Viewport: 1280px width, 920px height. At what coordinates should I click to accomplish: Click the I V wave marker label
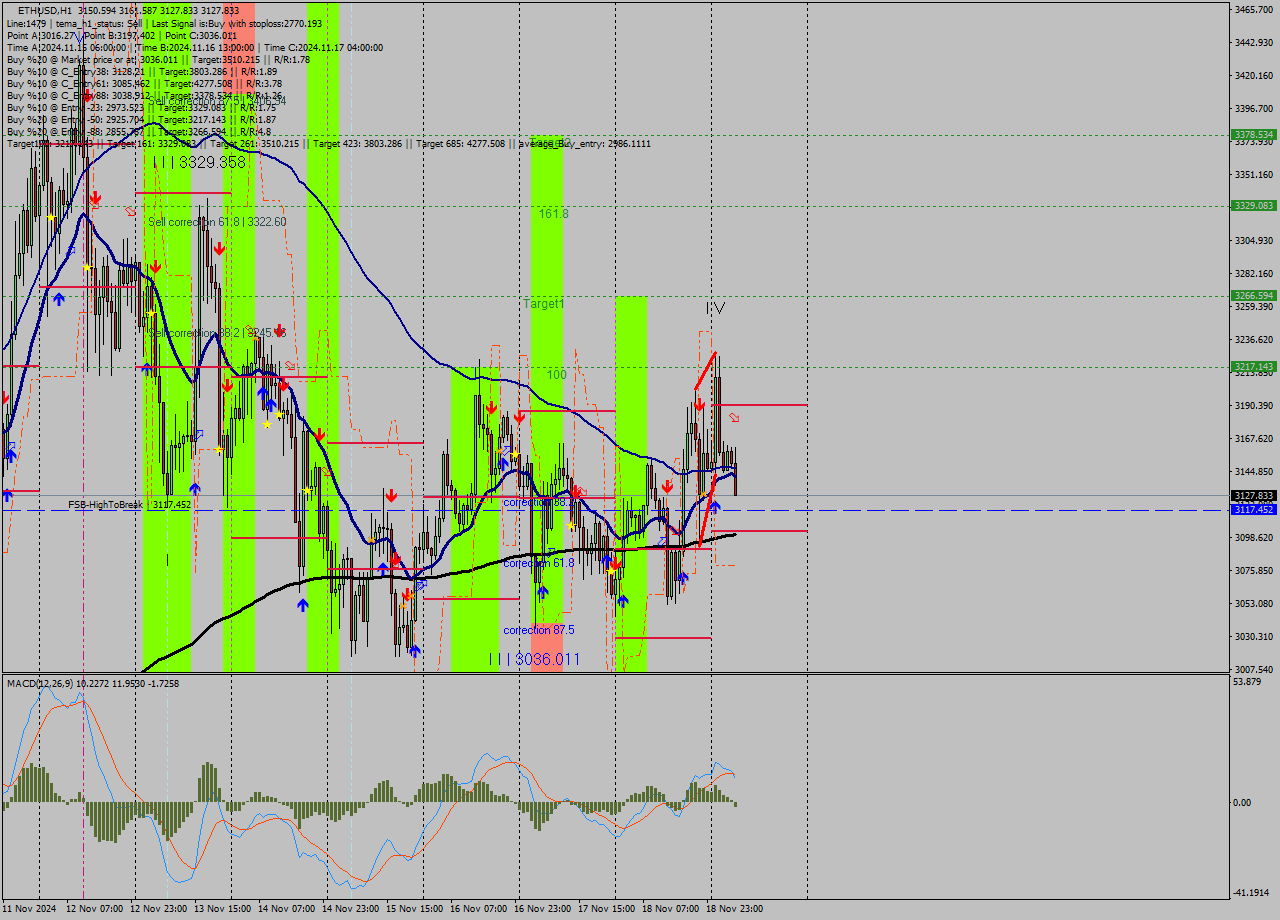715,308
